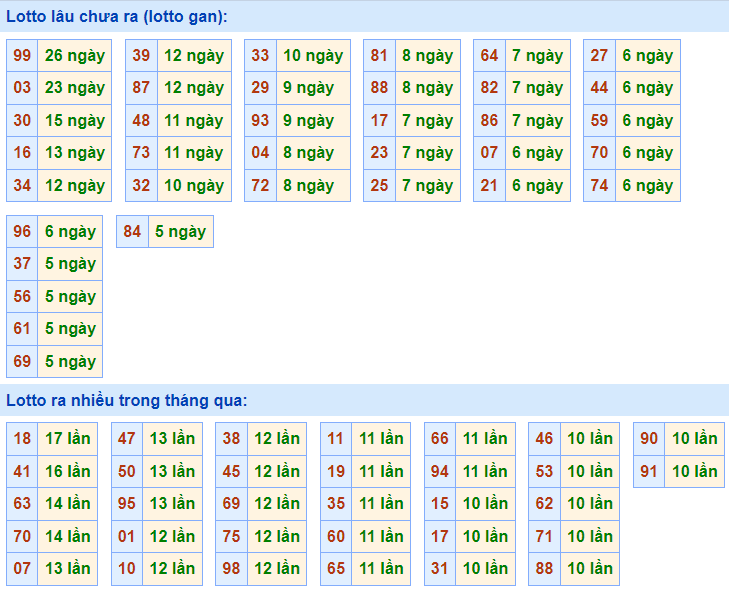Select number 93 with 9 ngày
The image size is (729, 589).
[x=260, y=120]
